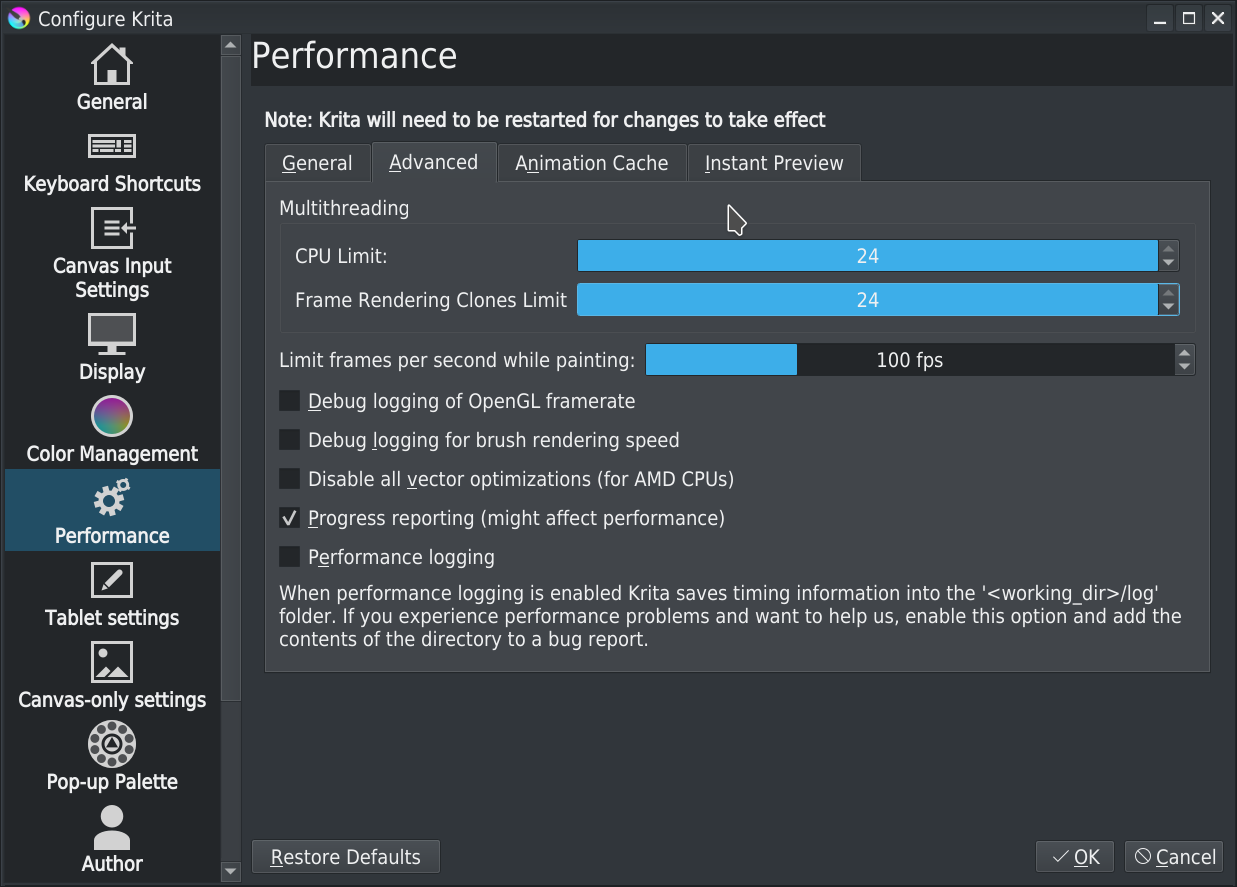Open the Canvas-only settings icon

point(111,662)
